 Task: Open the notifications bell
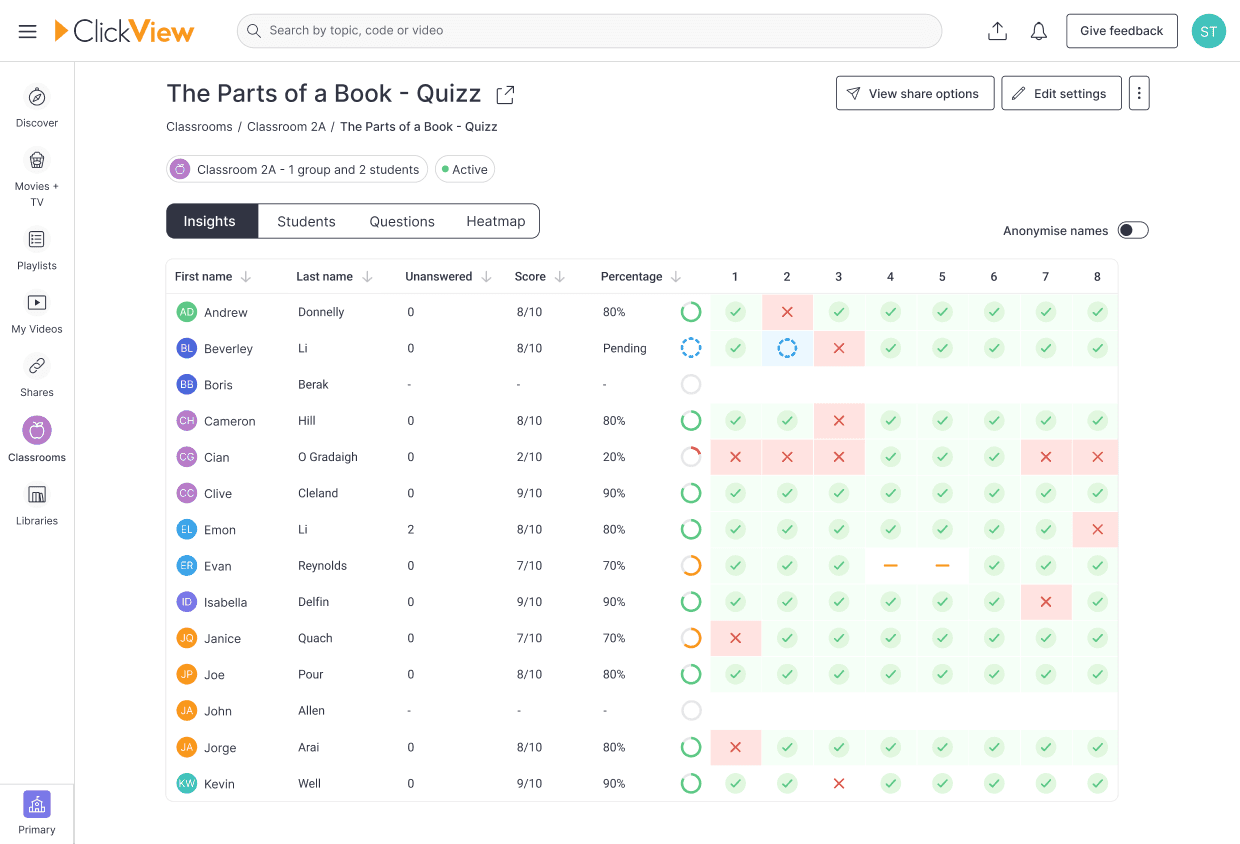click(x=1039, y=31)
